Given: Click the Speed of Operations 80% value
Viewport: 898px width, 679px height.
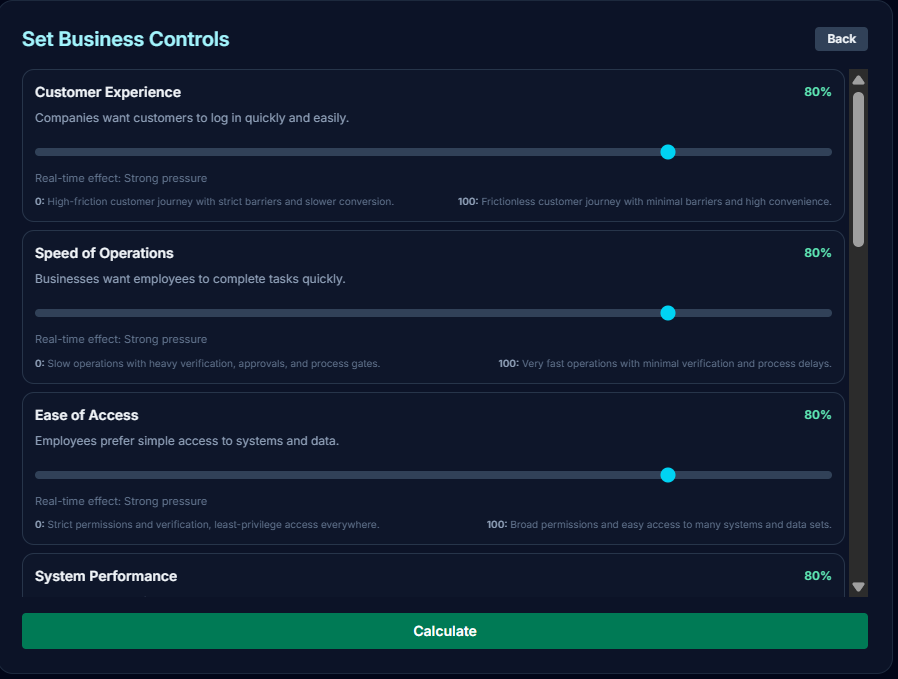Looking at the screenshot, I should 817,253.
